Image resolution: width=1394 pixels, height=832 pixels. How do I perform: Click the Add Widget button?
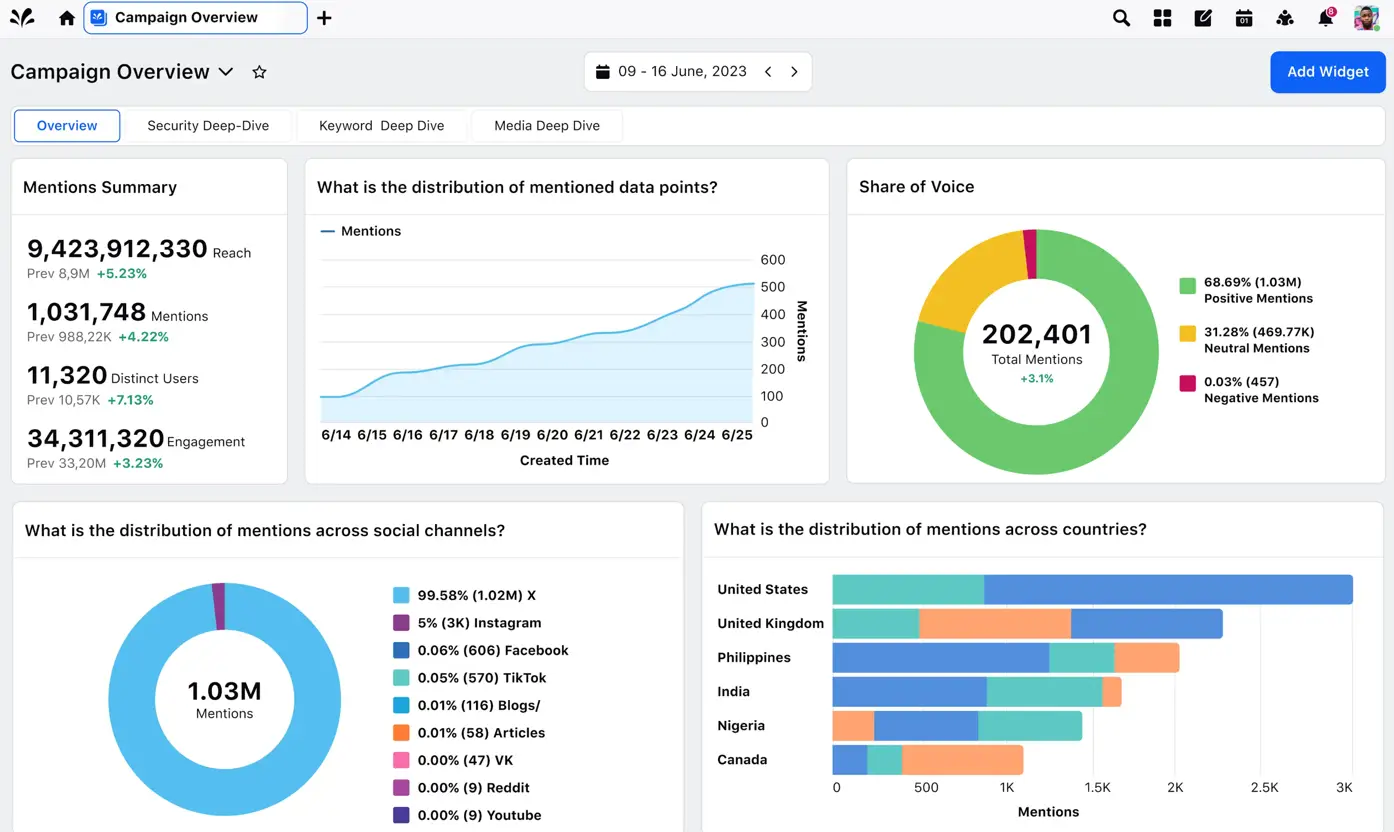pyautogui.click(x=1328, y=72)
